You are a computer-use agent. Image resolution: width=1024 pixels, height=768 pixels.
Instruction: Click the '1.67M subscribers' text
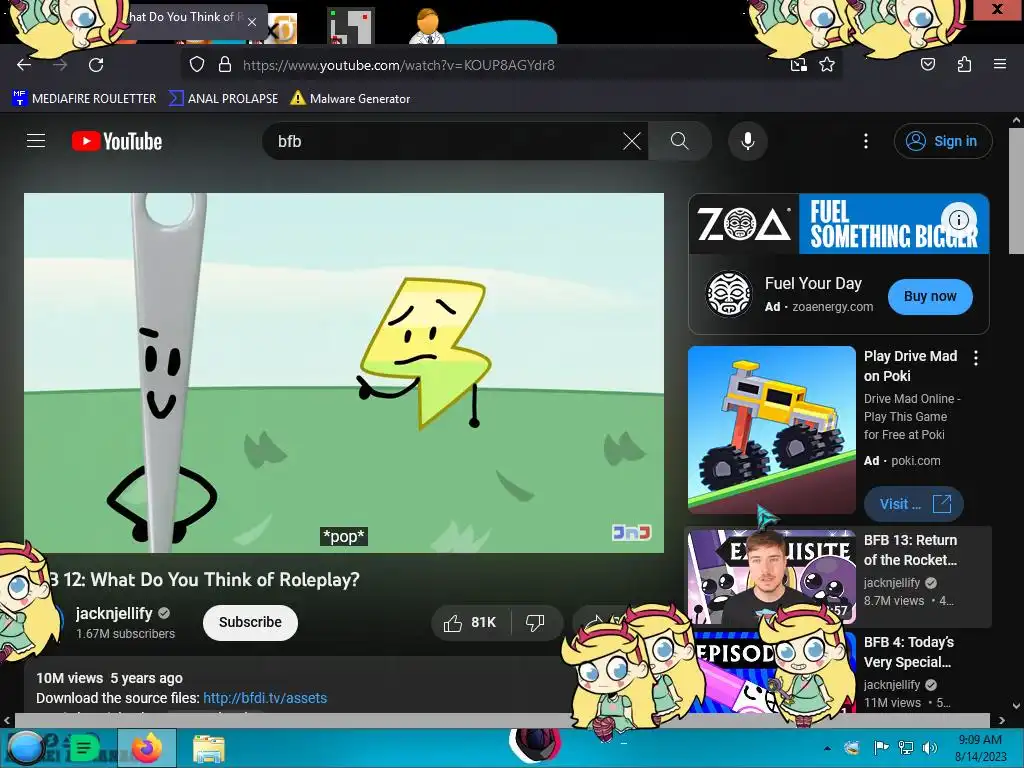125,633
